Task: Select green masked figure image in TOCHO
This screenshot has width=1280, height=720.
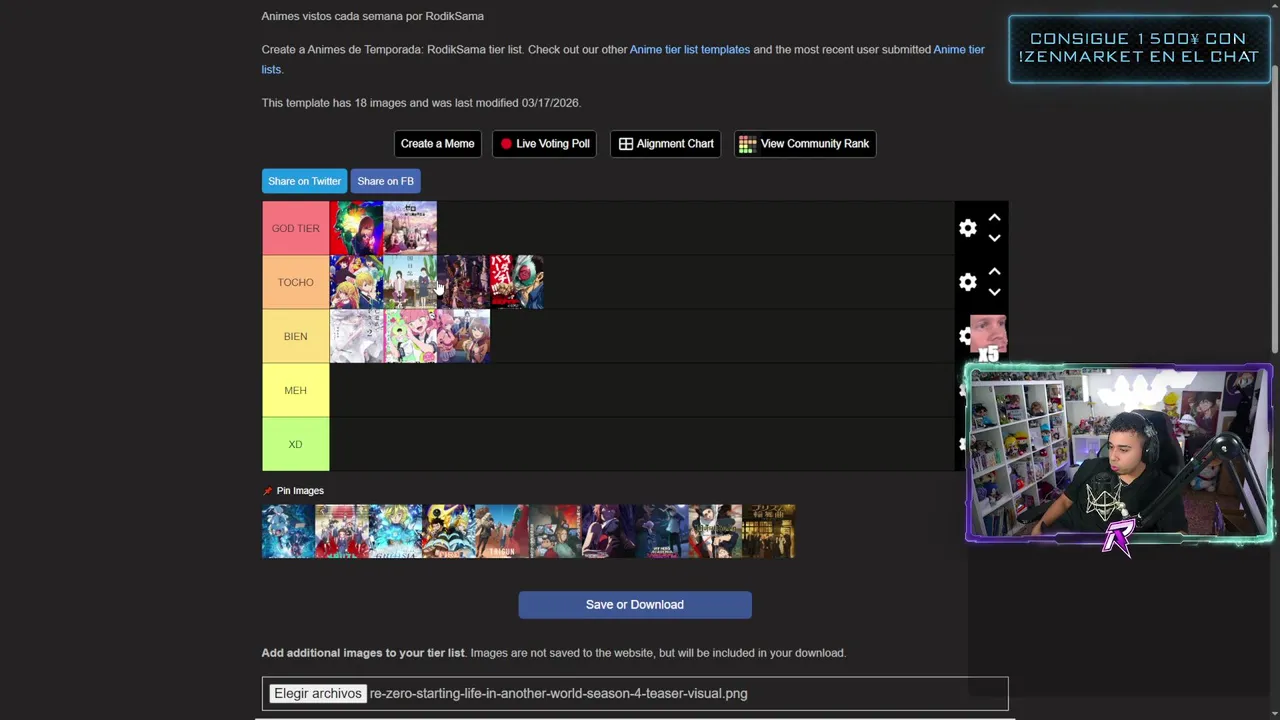Action: (517, 282)
